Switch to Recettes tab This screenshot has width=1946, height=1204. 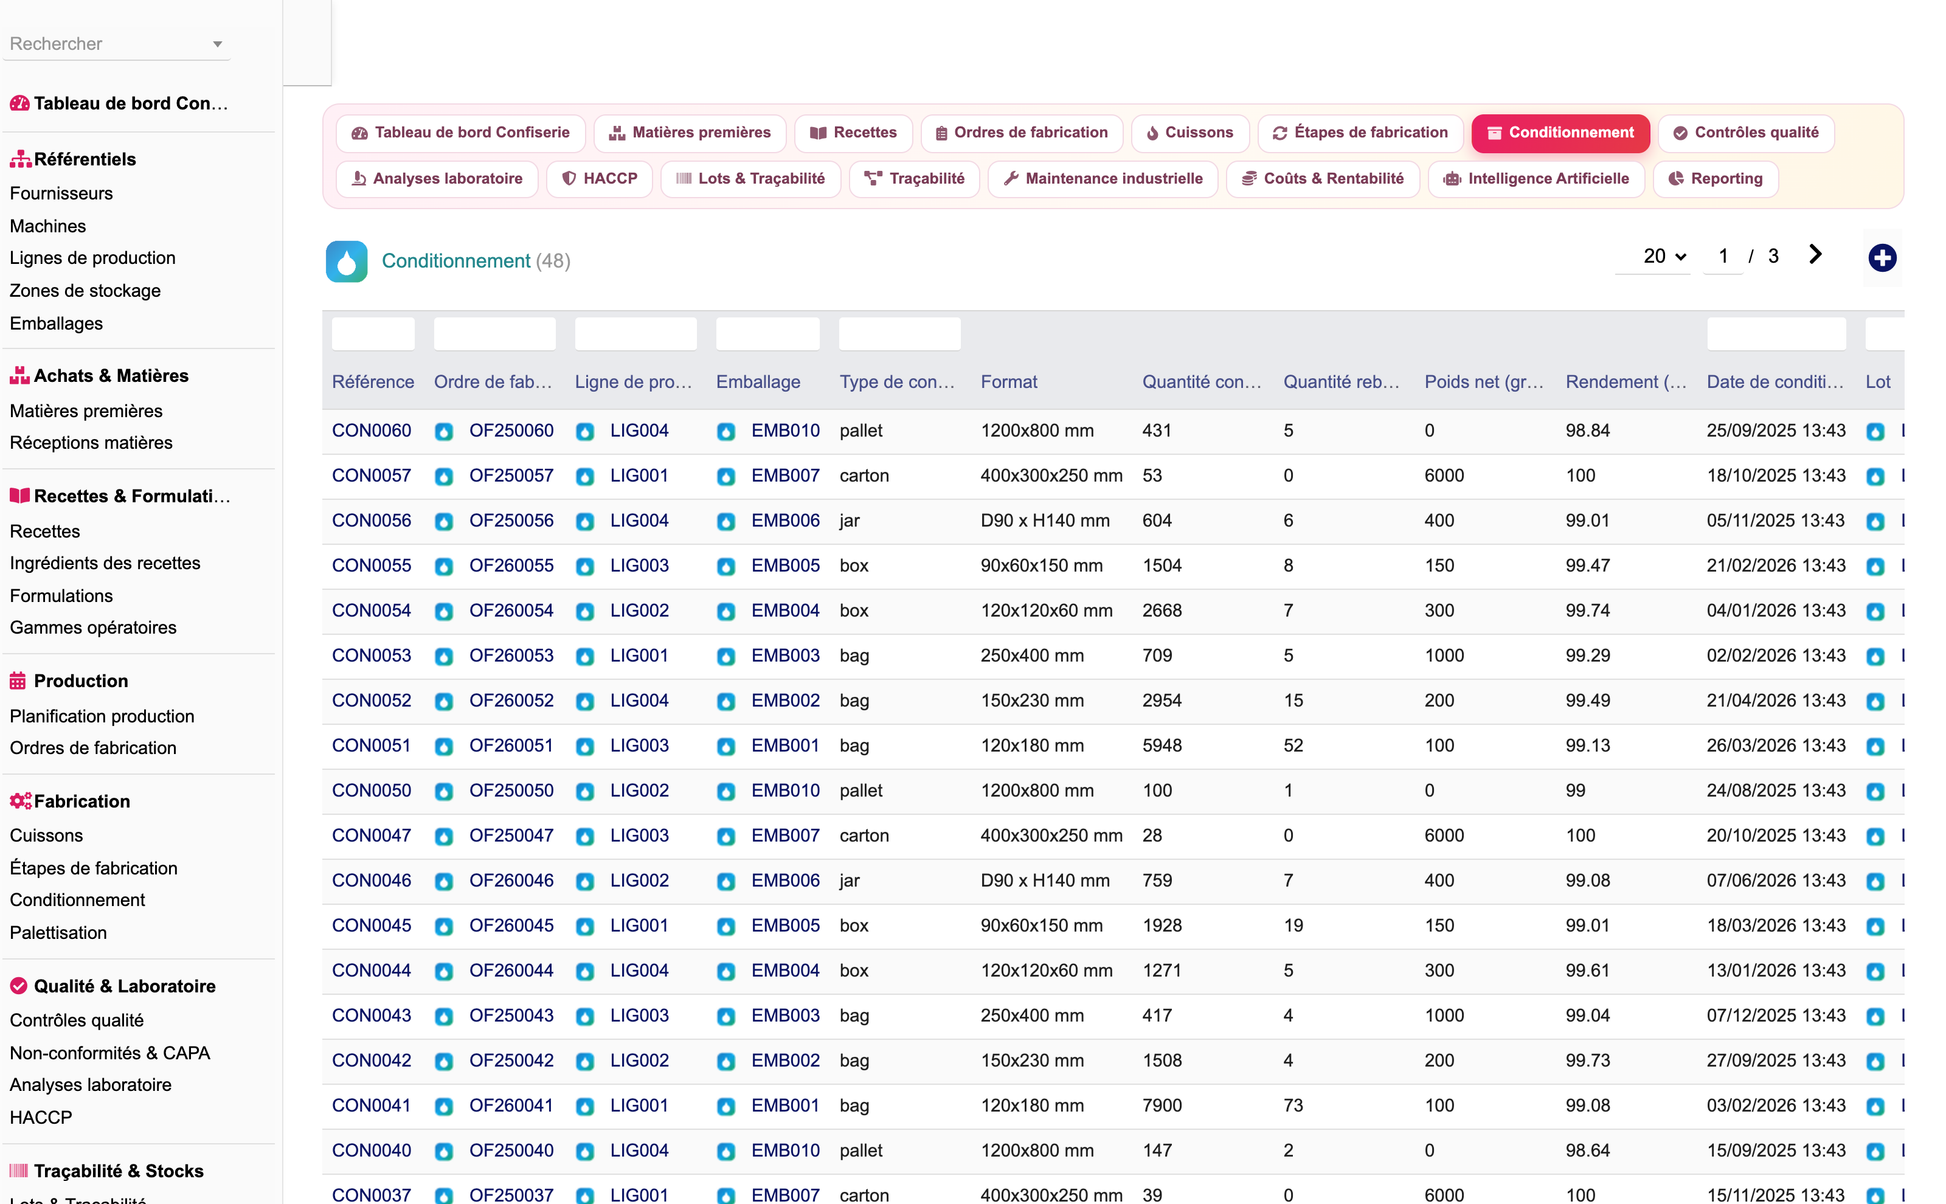pos(853,133)
